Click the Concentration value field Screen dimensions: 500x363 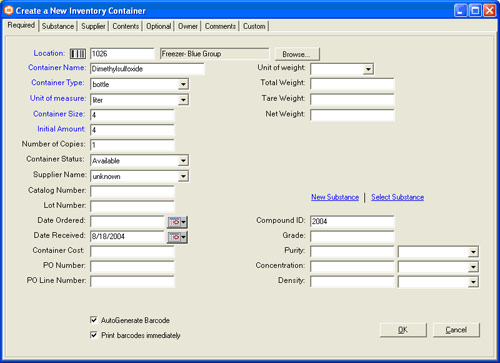tap(352, 267)
